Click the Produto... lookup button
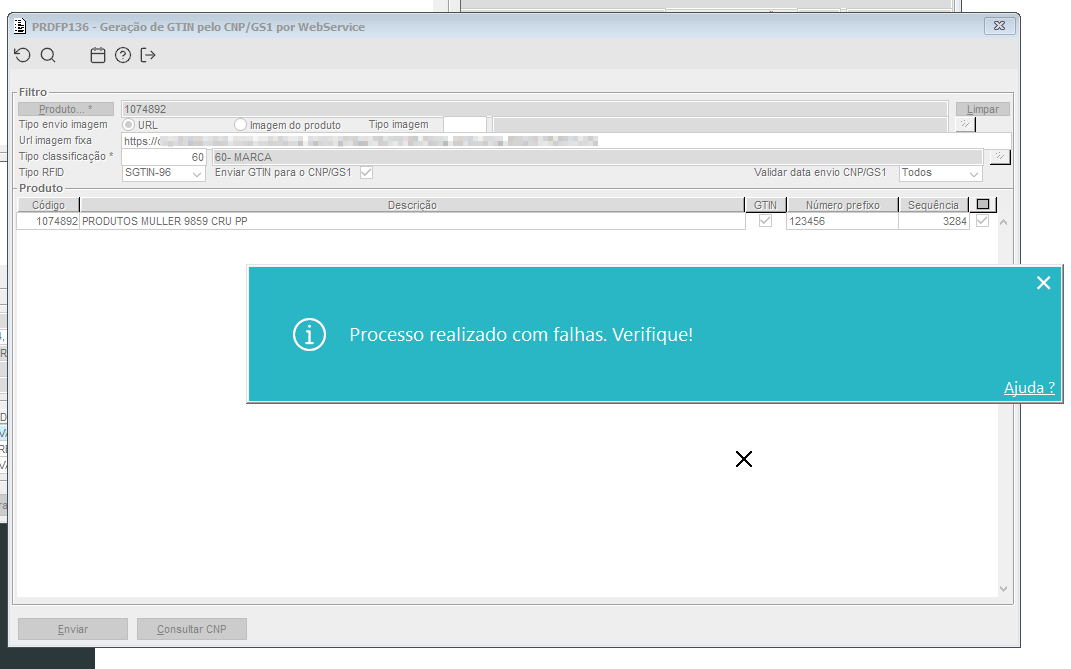The width and height of the screenshot is (1071, 669). [66, 109]
